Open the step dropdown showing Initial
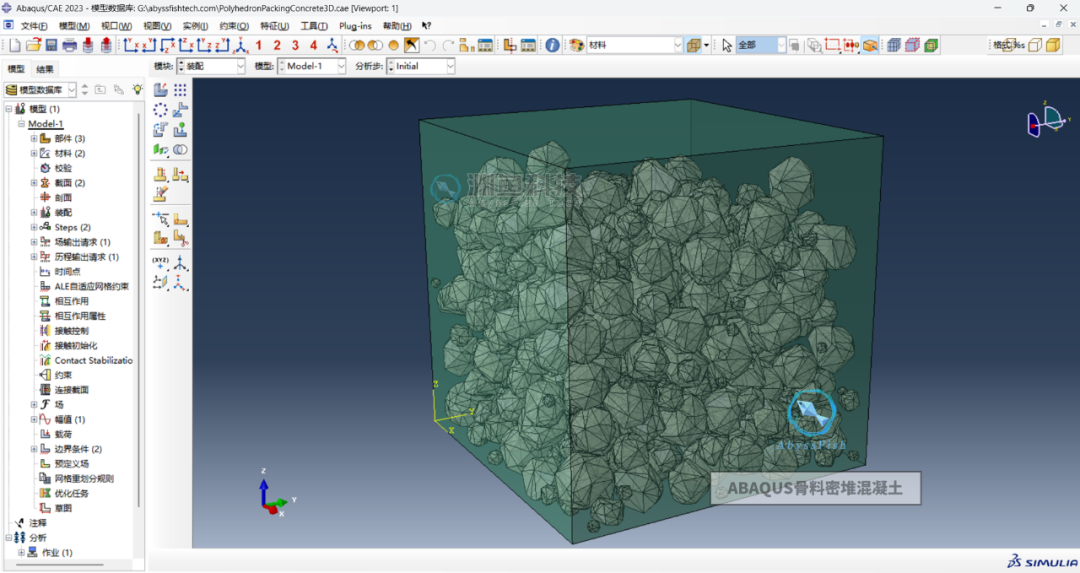1080x573 pixels. tap(421, 66)
